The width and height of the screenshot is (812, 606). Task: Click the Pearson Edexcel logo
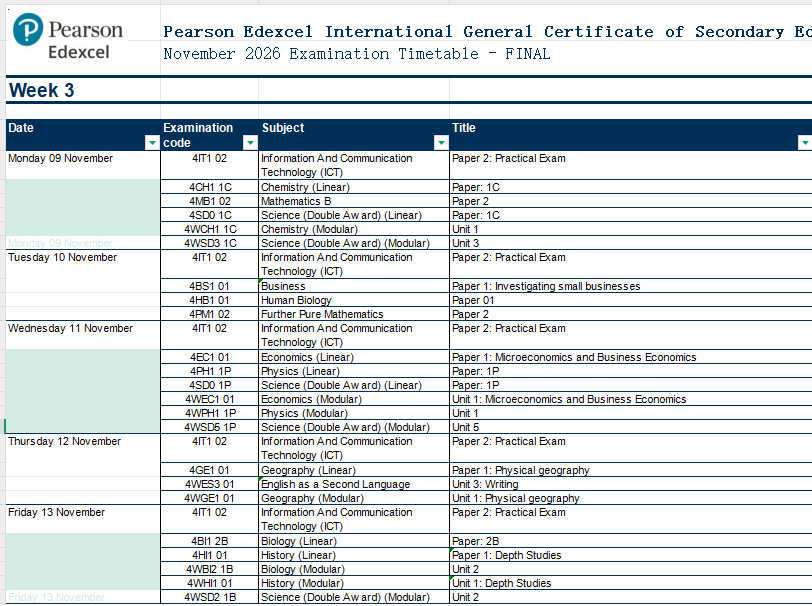[68, 37]
